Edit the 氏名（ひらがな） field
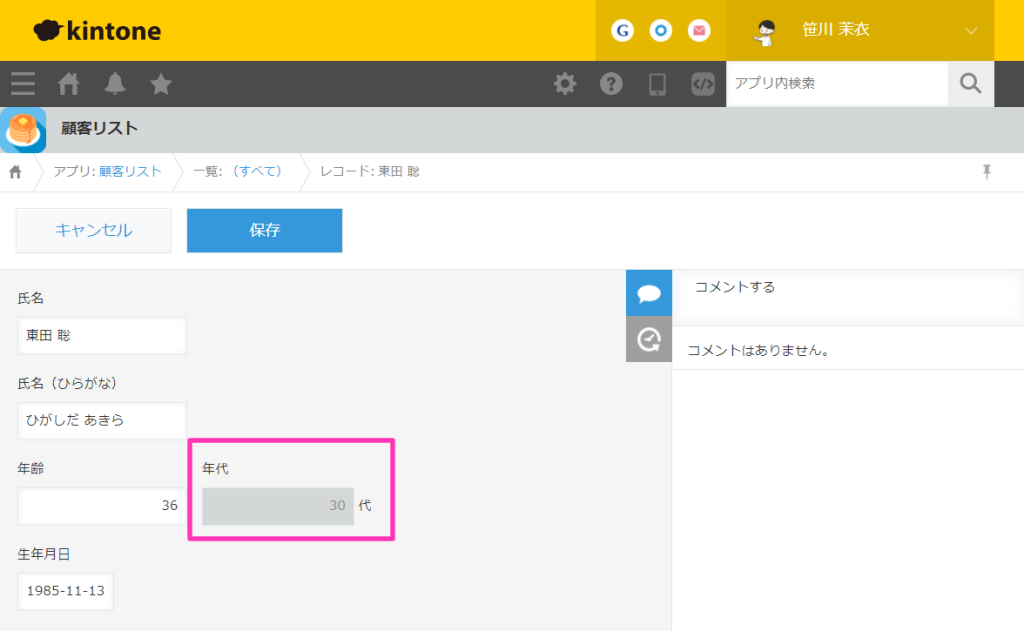The height and width of the screenshot is (631, 1024). tap(102, 421)
